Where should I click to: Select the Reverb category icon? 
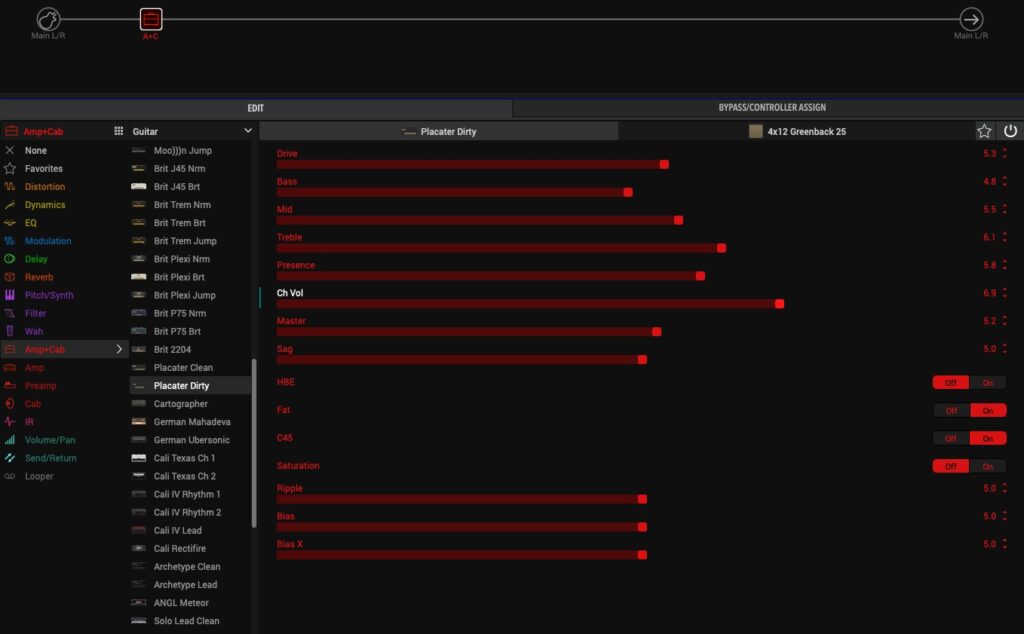tap(10, 277)
